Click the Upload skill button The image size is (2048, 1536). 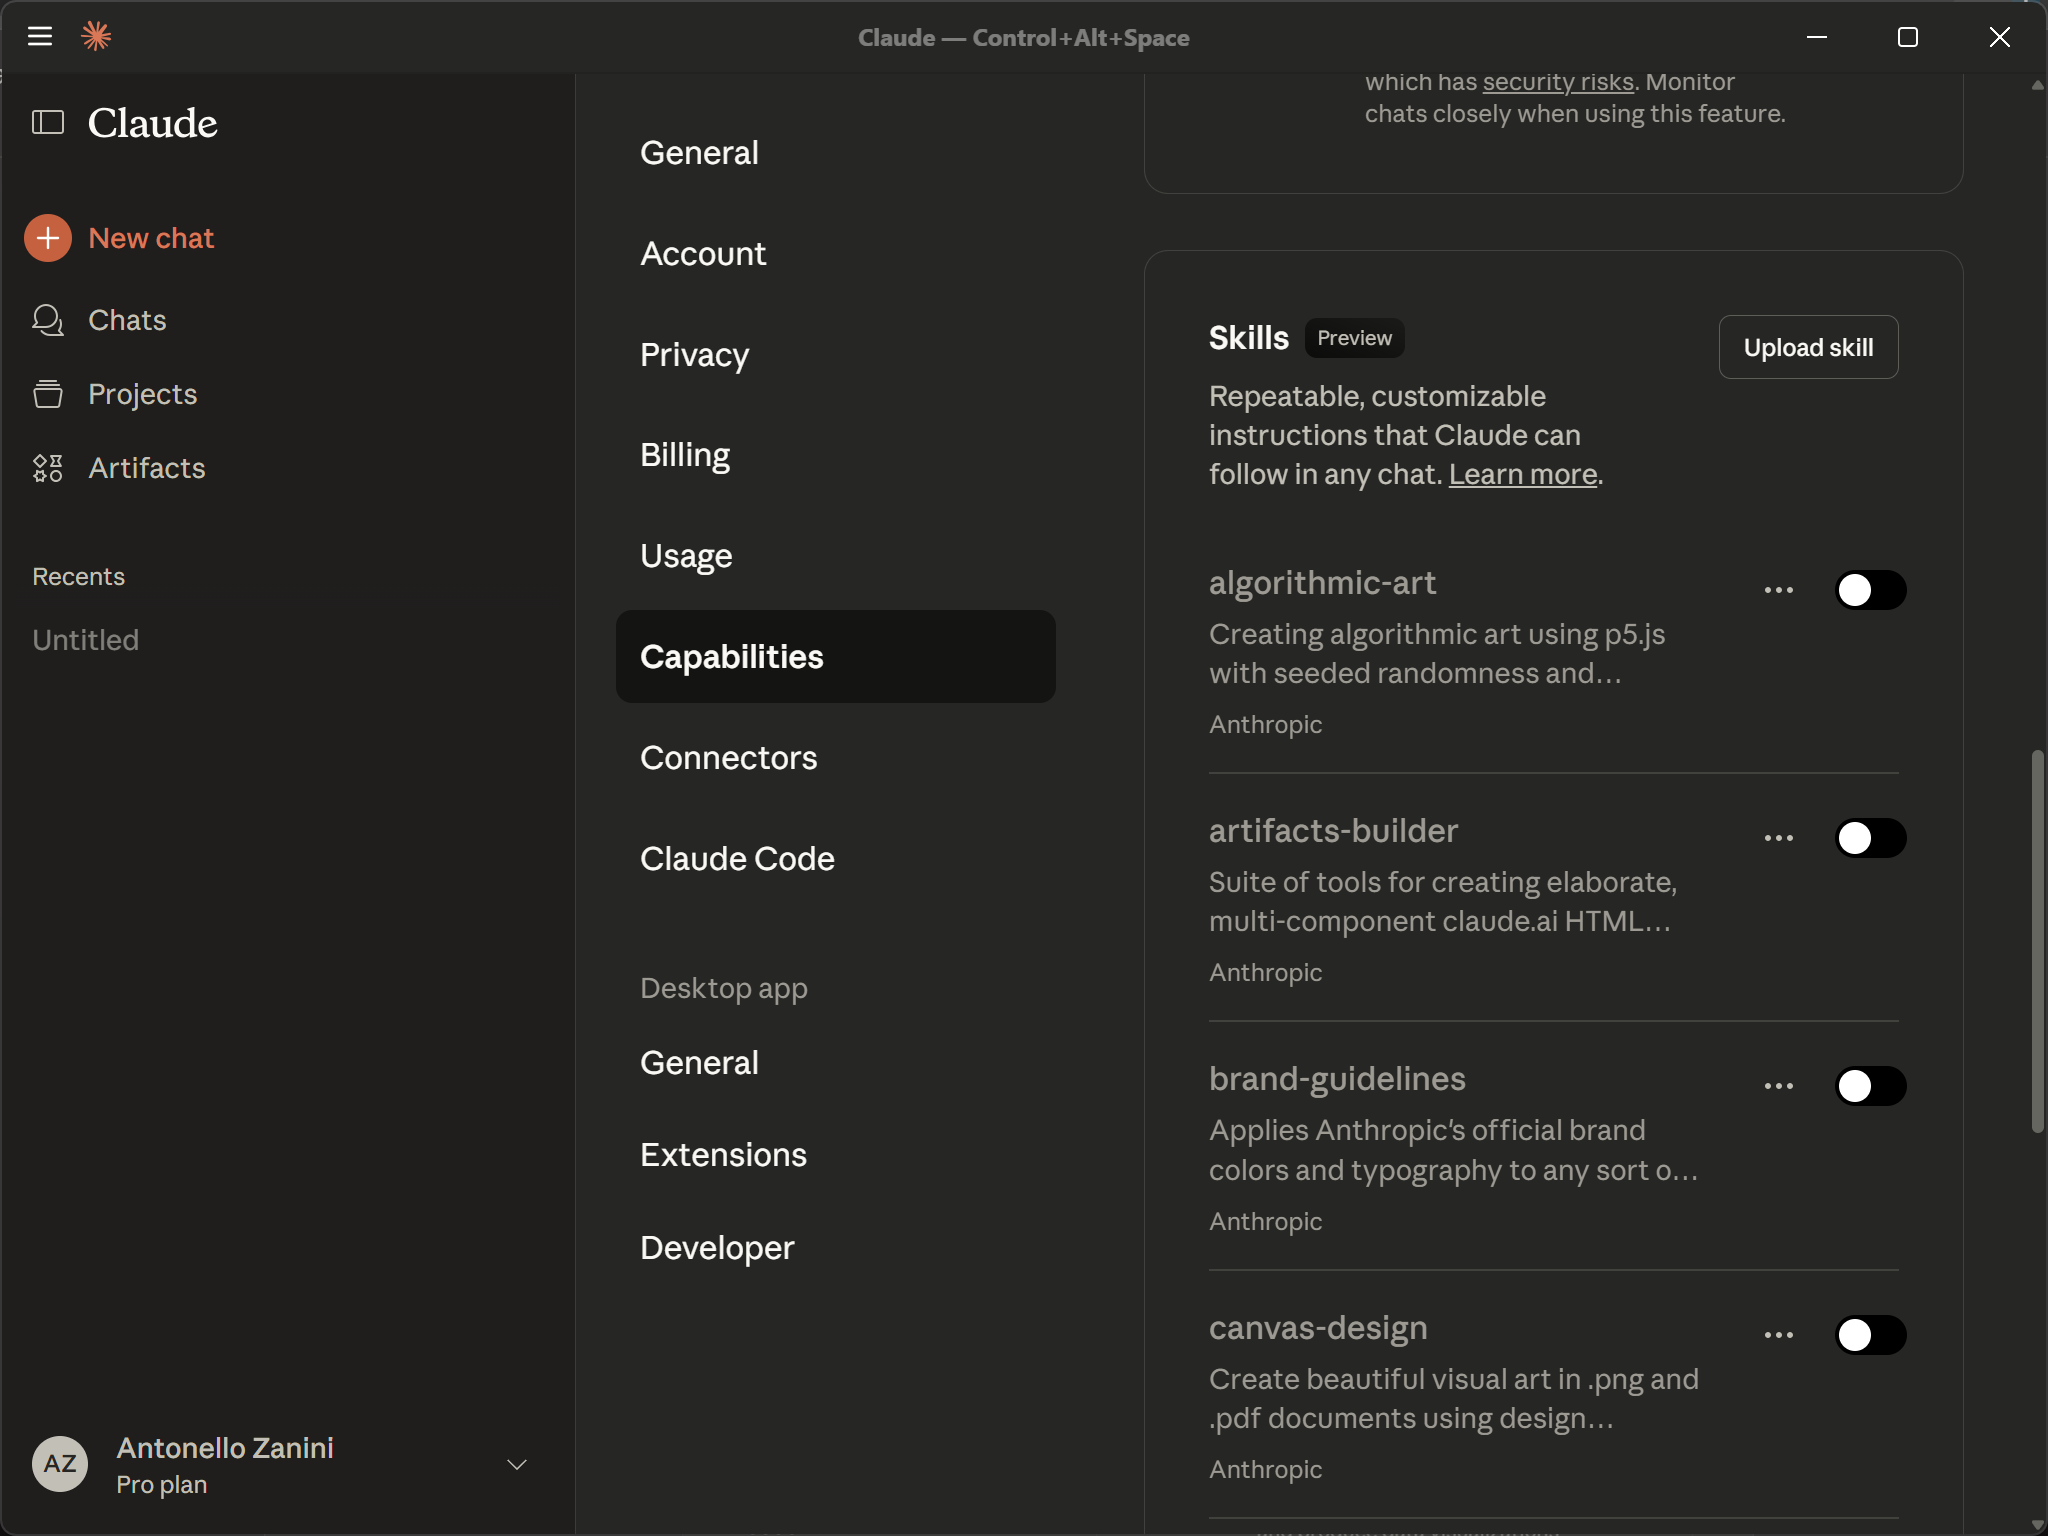1808,348
